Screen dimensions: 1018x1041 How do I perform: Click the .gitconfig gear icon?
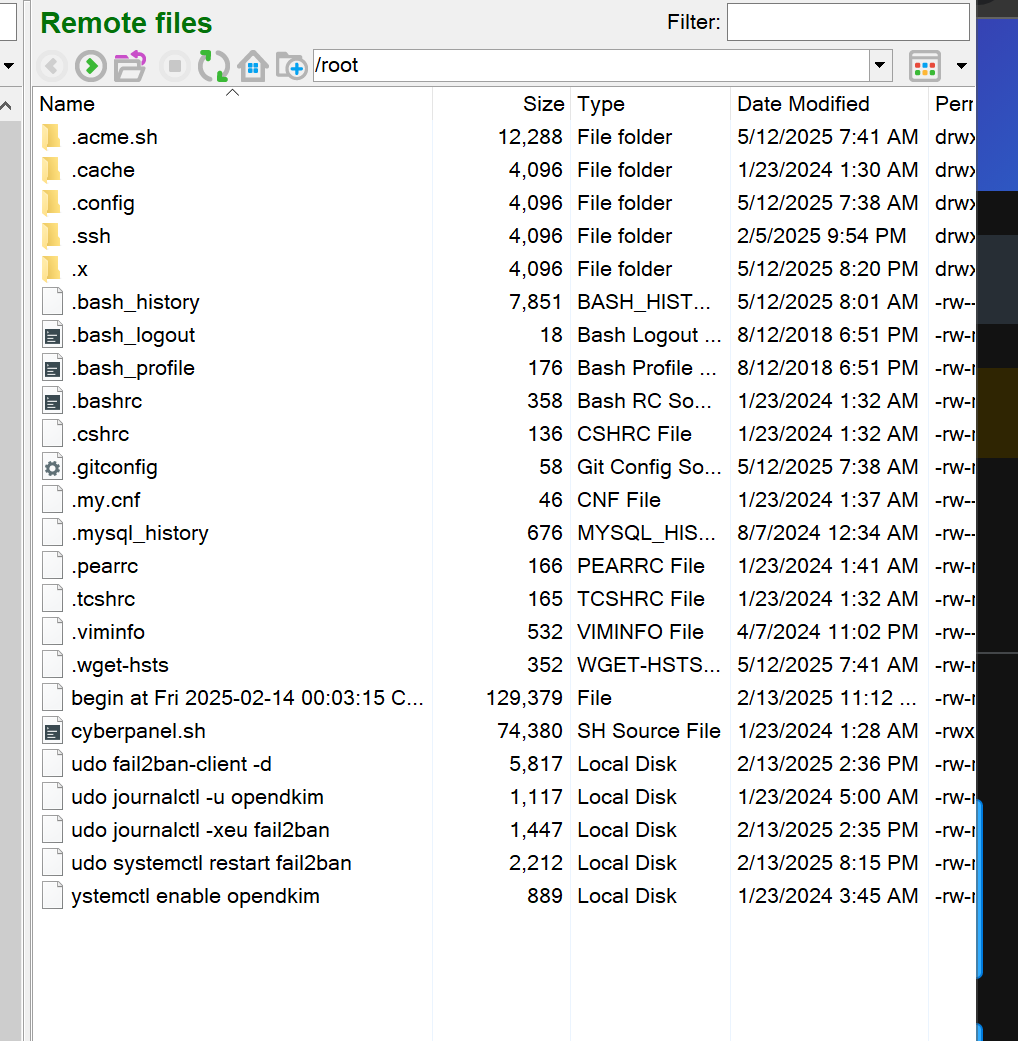point(52,467)
